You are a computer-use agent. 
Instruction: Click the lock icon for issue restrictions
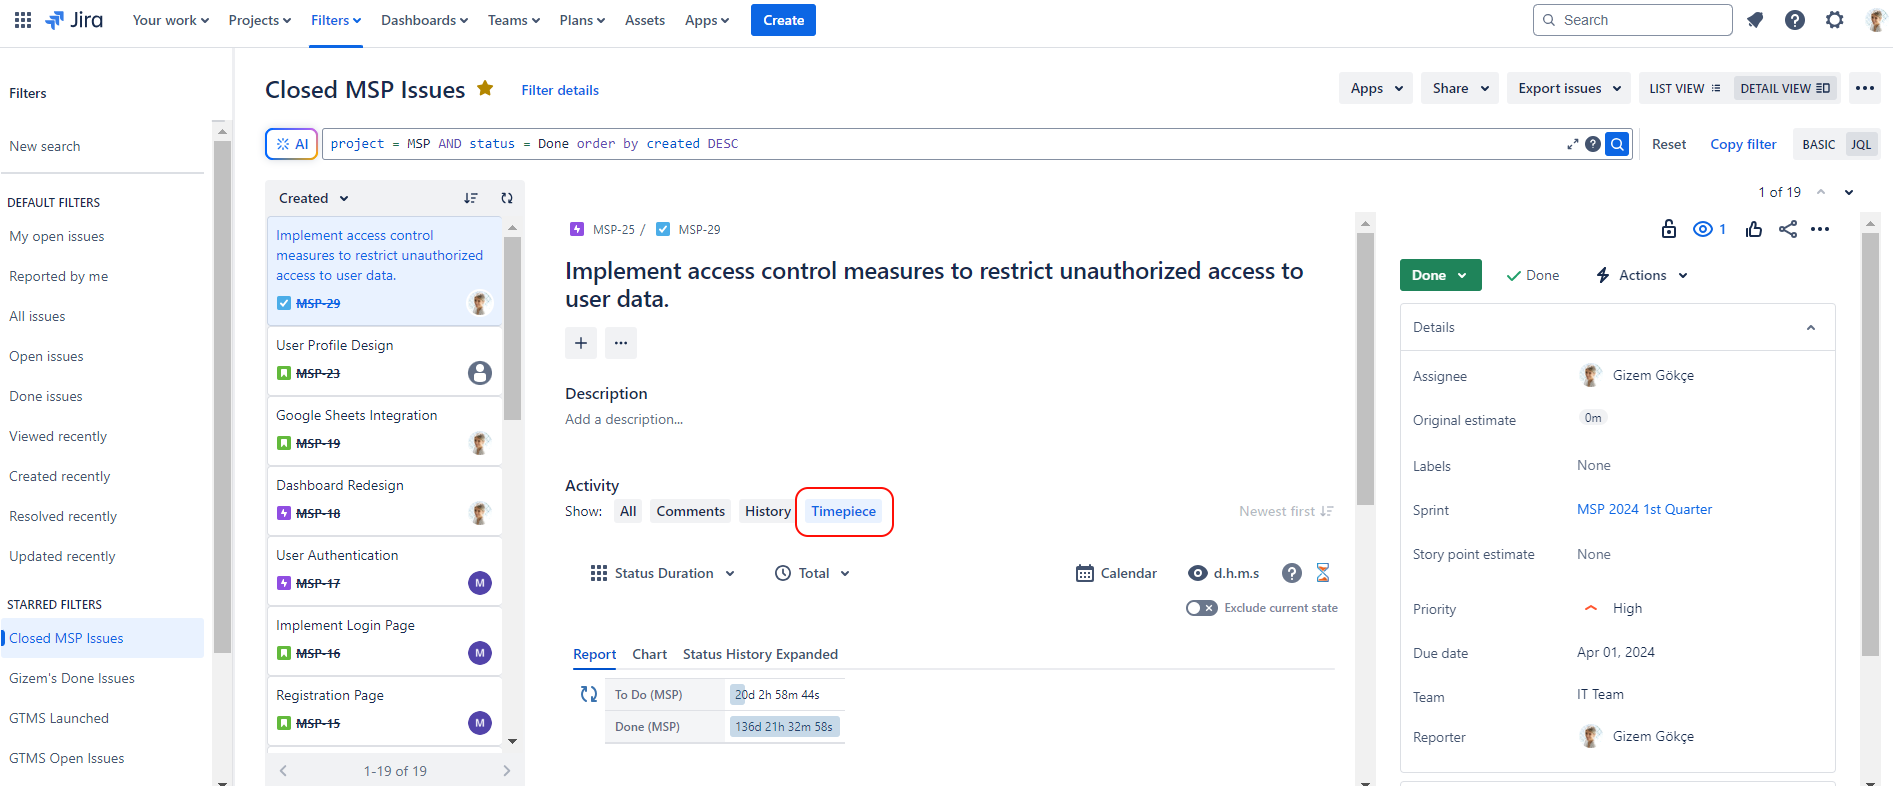pyautogui.click(x=1668, y=229)
